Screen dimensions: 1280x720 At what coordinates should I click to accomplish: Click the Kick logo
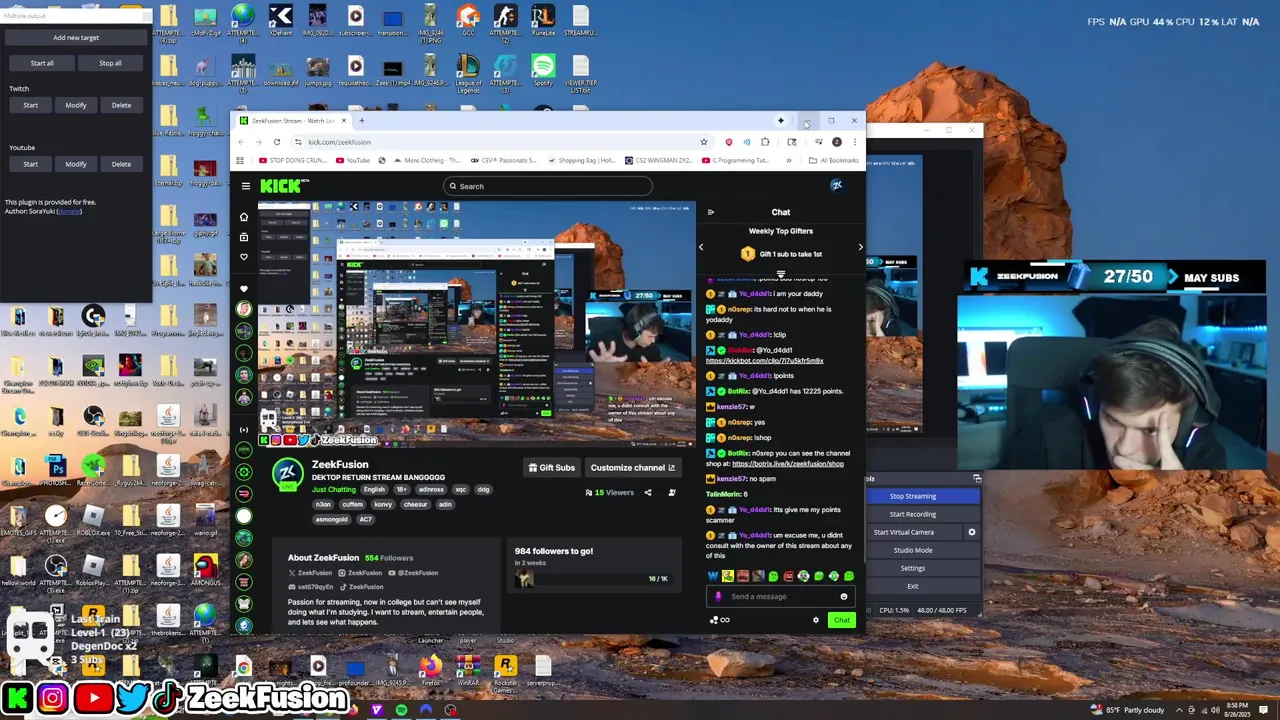click(284, 185)
